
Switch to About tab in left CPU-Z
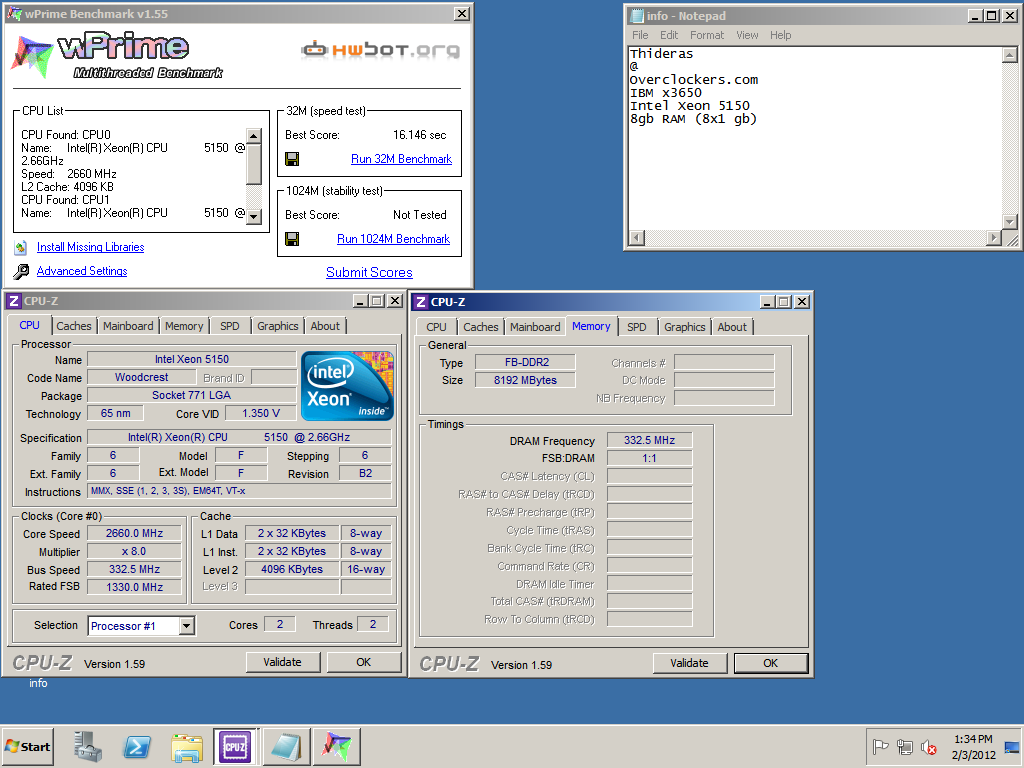coord(325,326)
